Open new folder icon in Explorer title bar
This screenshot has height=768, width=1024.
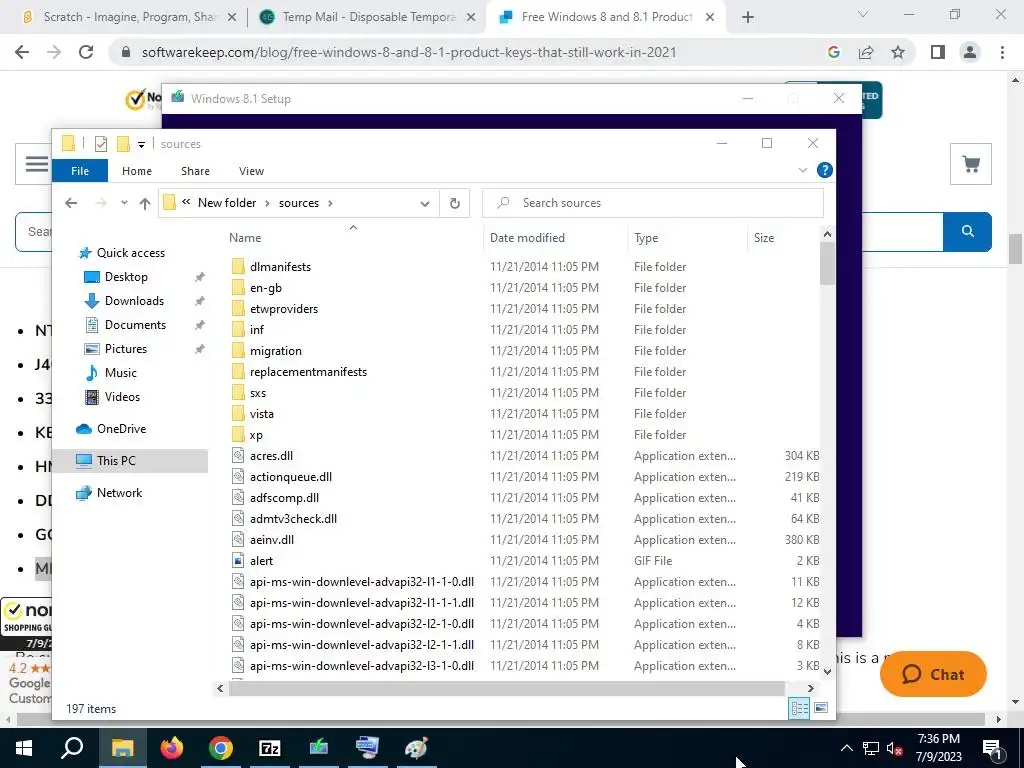(x=123, y=144)
